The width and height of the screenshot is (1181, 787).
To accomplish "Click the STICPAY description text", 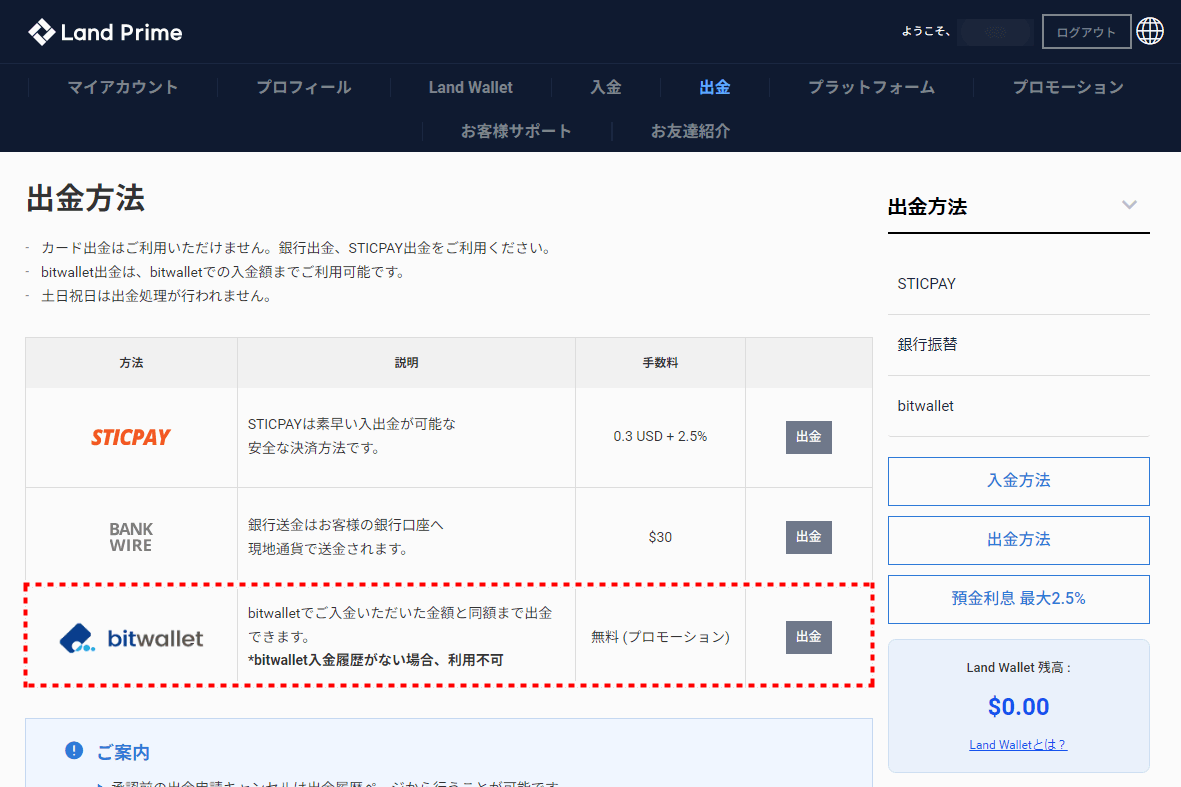I will click(352, 436).
